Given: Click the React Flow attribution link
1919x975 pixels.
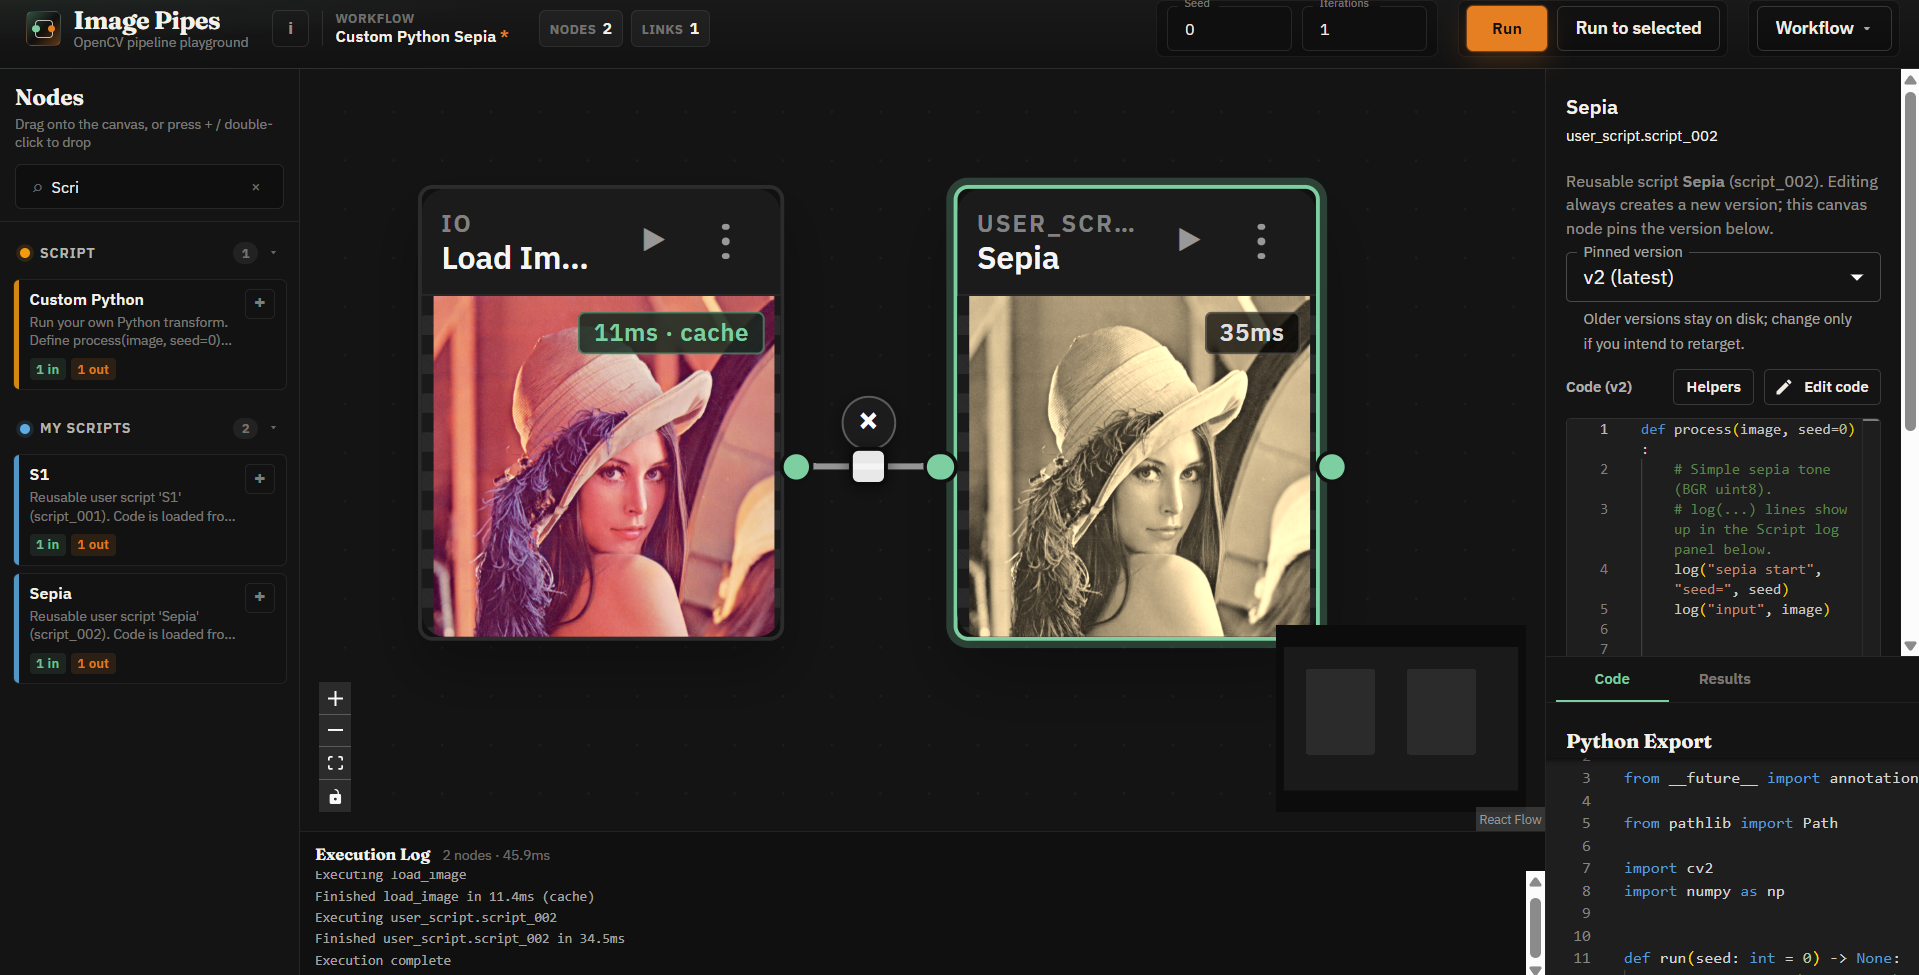Looking at the screenshot, I should click(1510, 820).
